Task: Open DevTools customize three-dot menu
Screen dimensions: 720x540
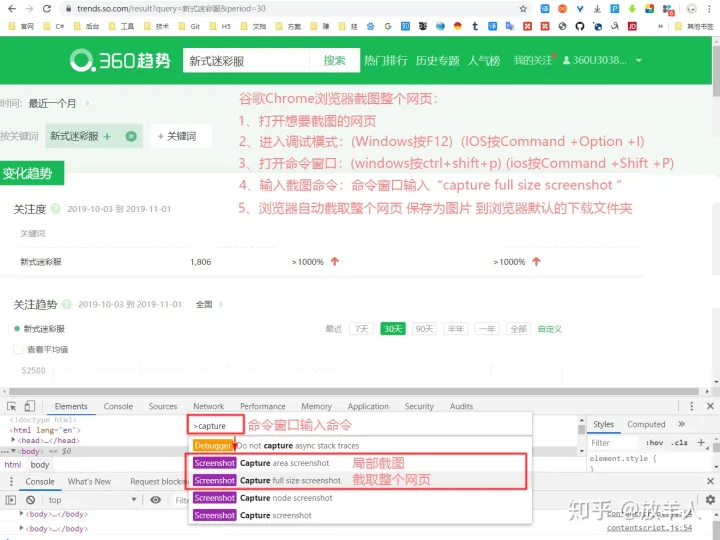Action: (x=692, y=406)
